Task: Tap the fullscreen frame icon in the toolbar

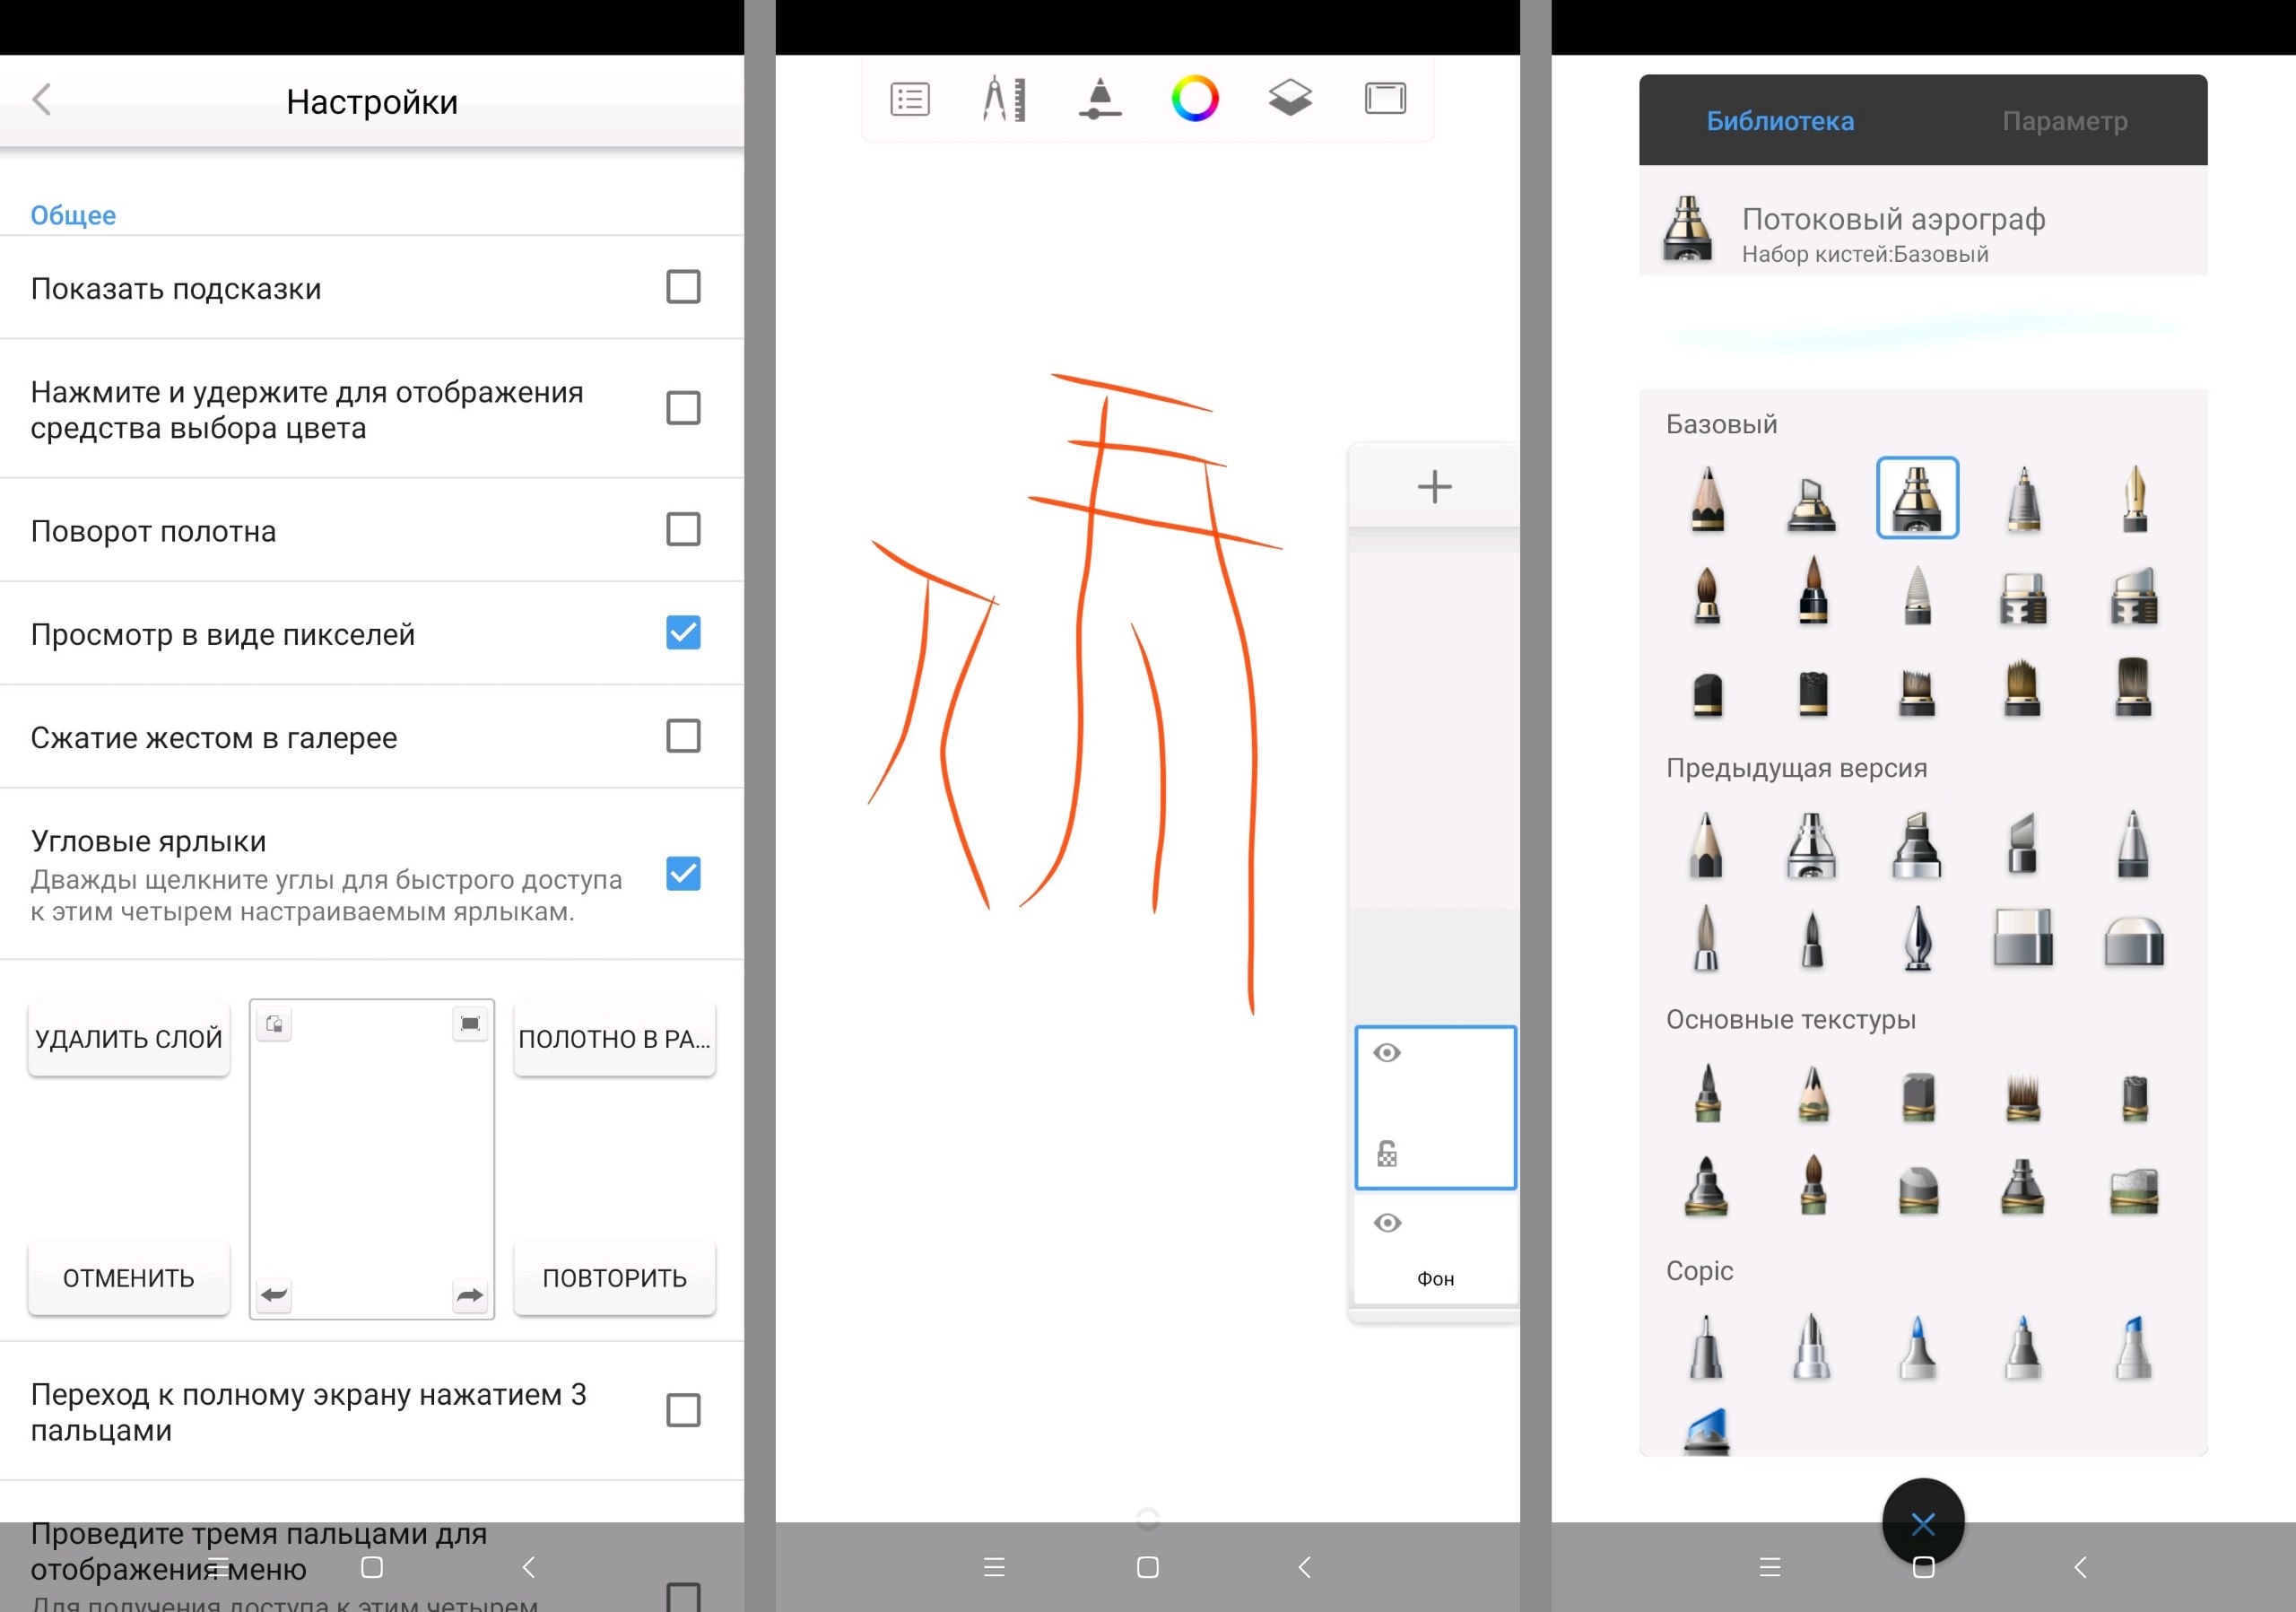Action: tap(1385, 99)
